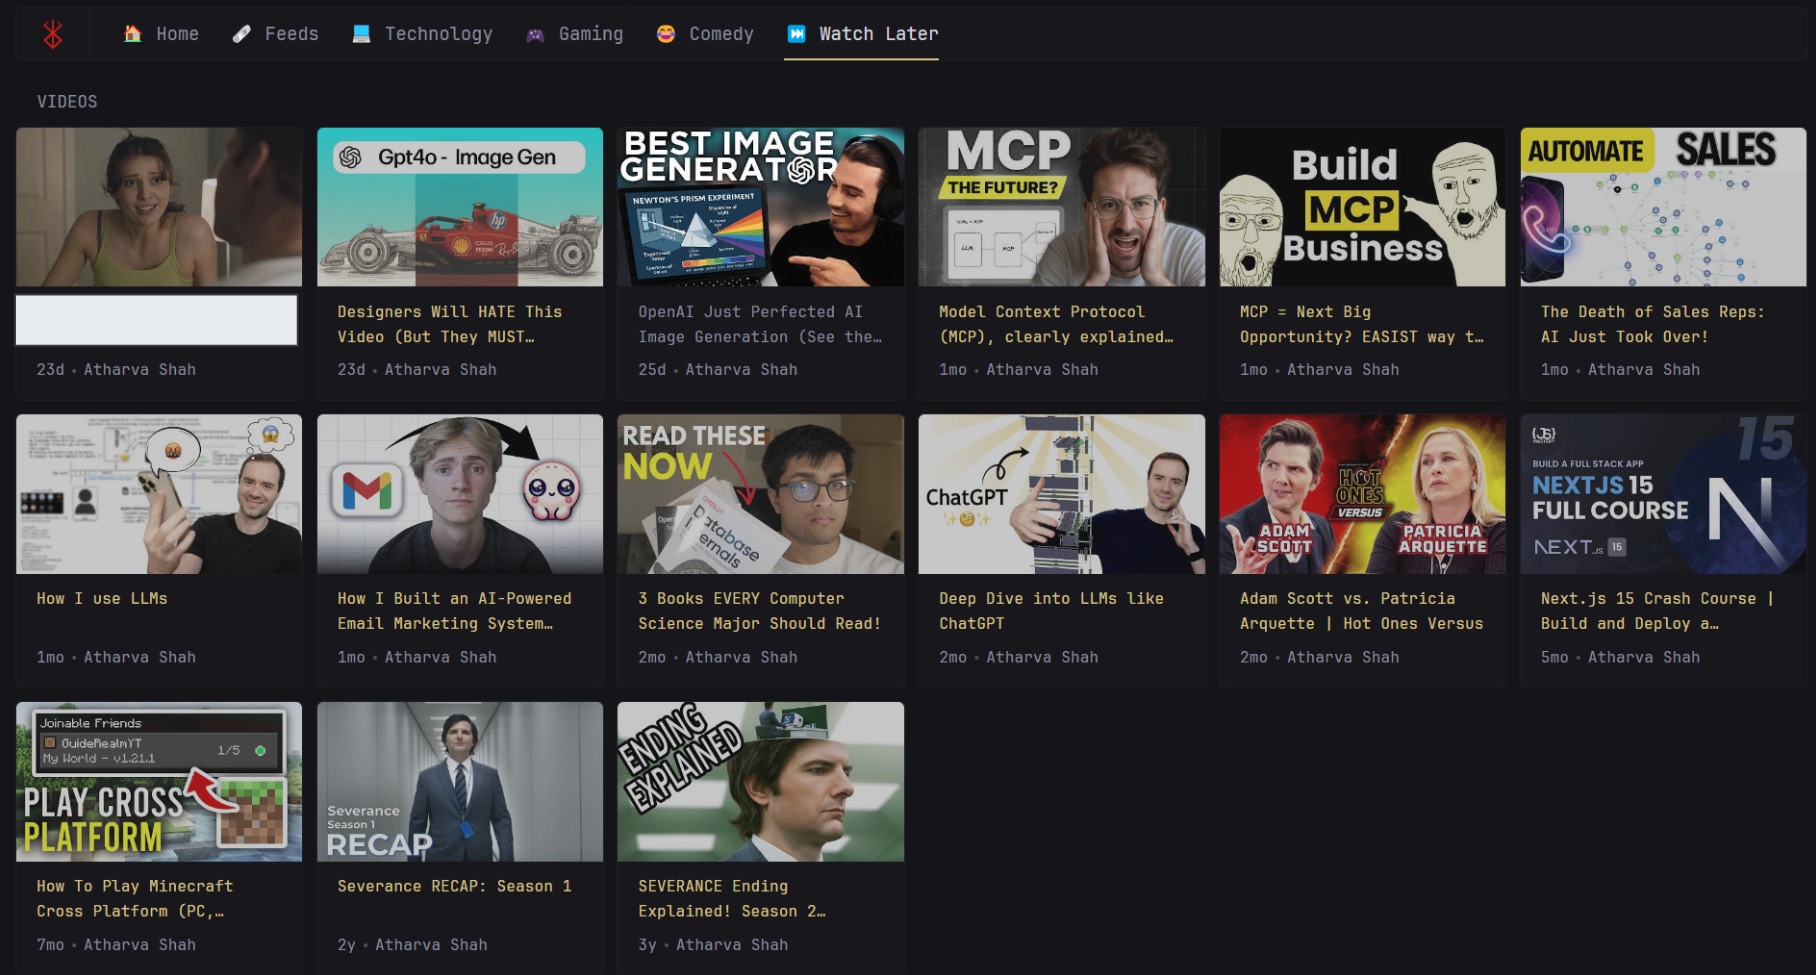Image resolution: width=1816 pixels, height=975 pixels.
Task: Click the blank white title box of first video
Action: pyautogui.click(x=157, y=320)
